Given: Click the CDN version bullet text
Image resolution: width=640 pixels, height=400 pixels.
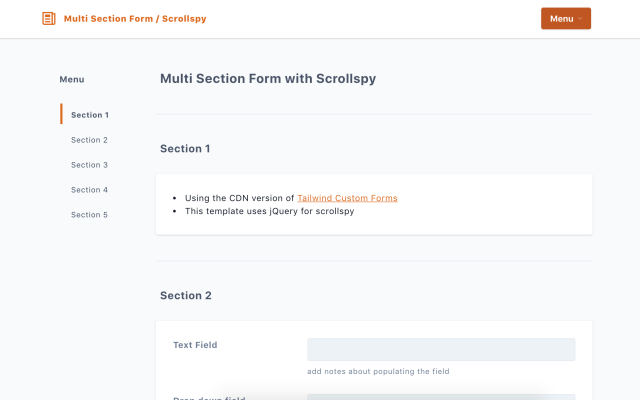Looking at the screenshot, I should coord(240,198).
